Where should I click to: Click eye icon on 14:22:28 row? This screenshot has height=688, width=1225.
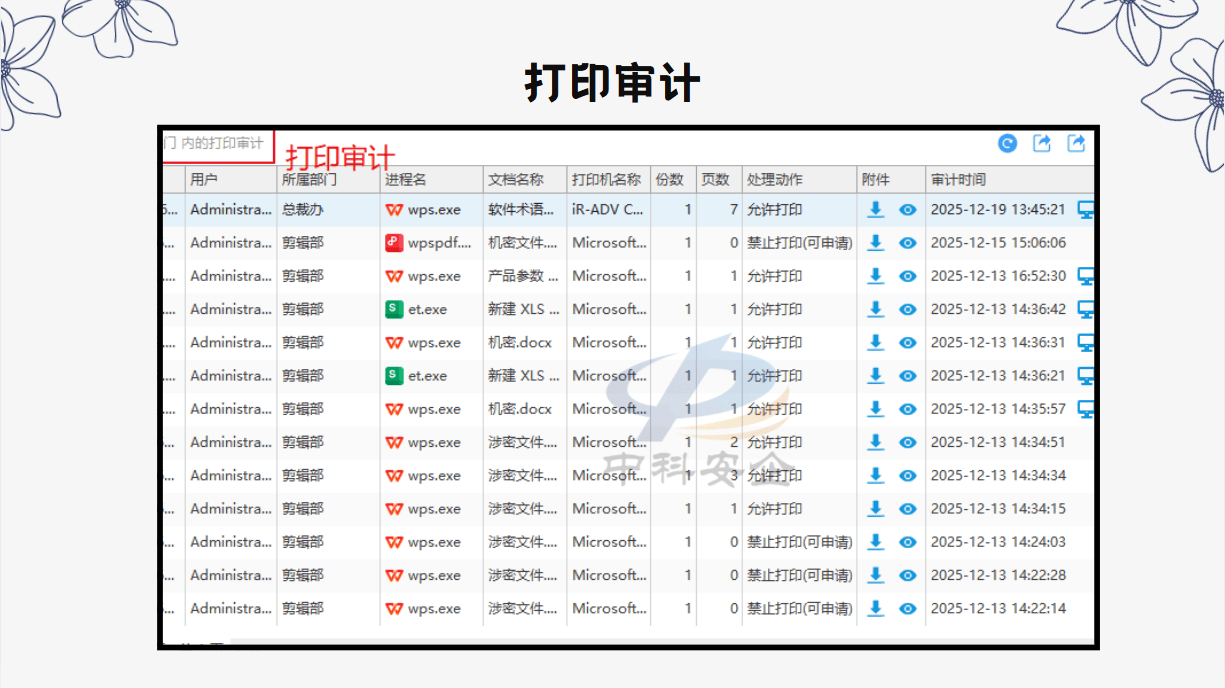coord(908,575)
